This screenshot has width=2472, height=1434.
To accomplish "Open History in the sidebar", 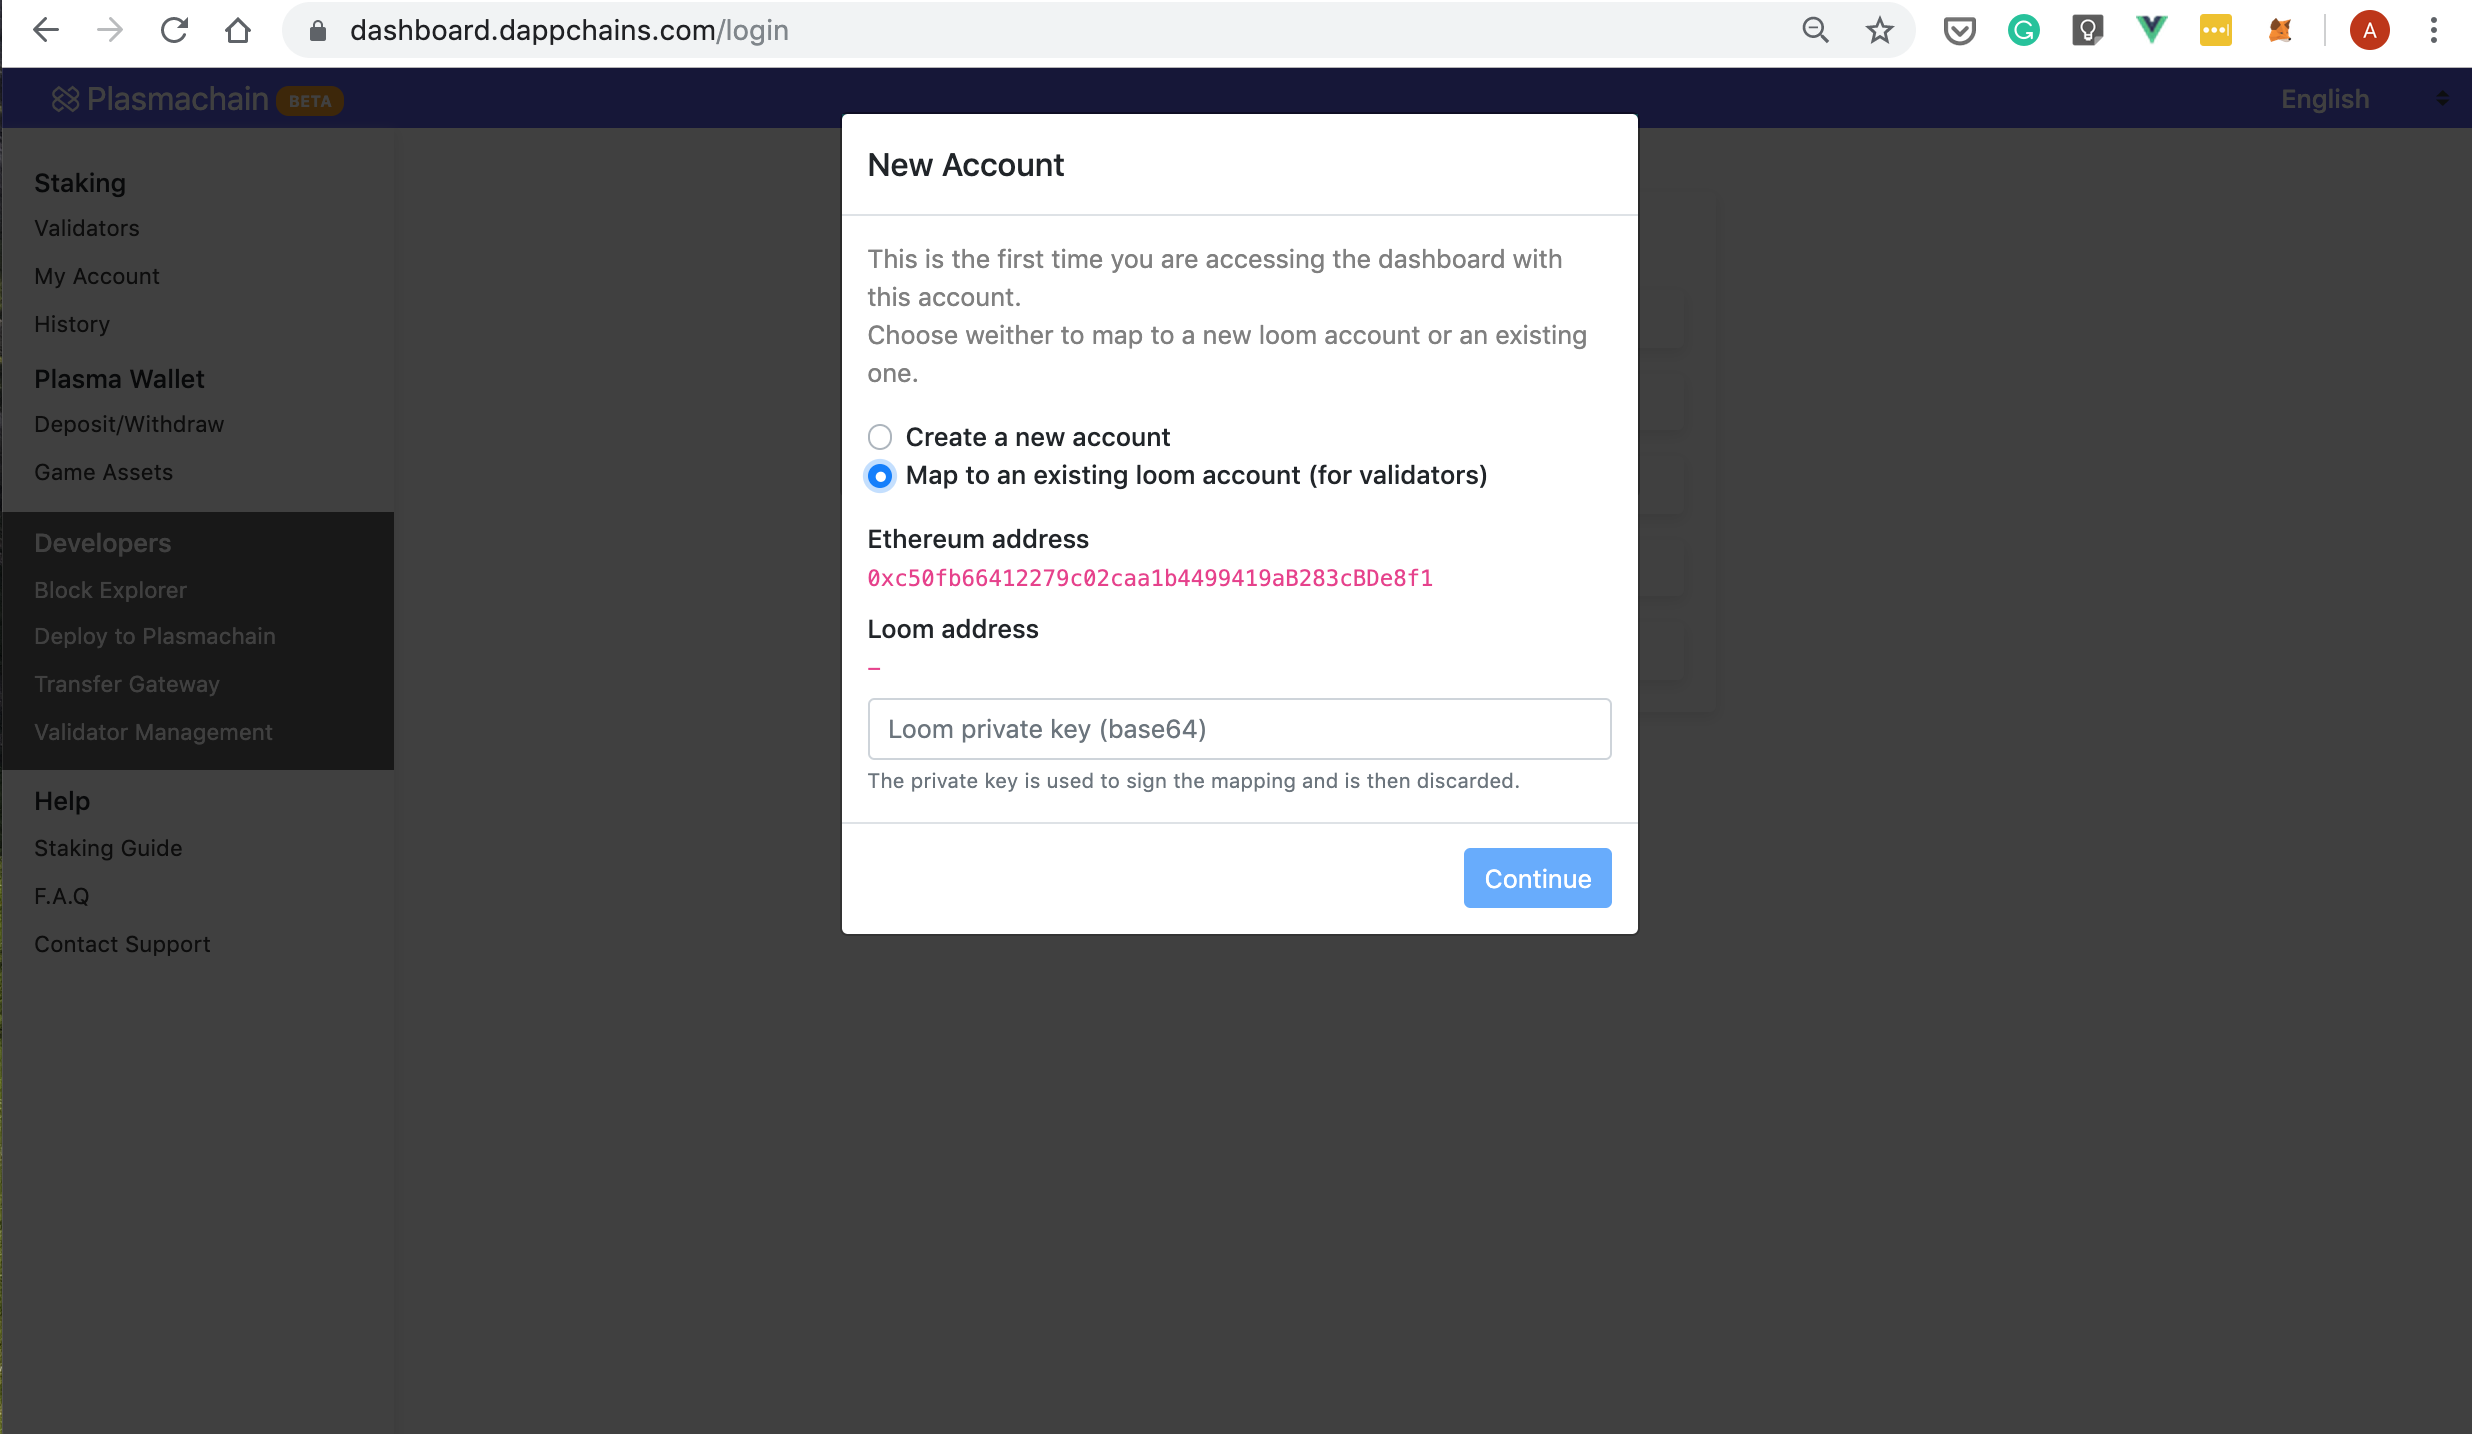I will click(72, 324).
